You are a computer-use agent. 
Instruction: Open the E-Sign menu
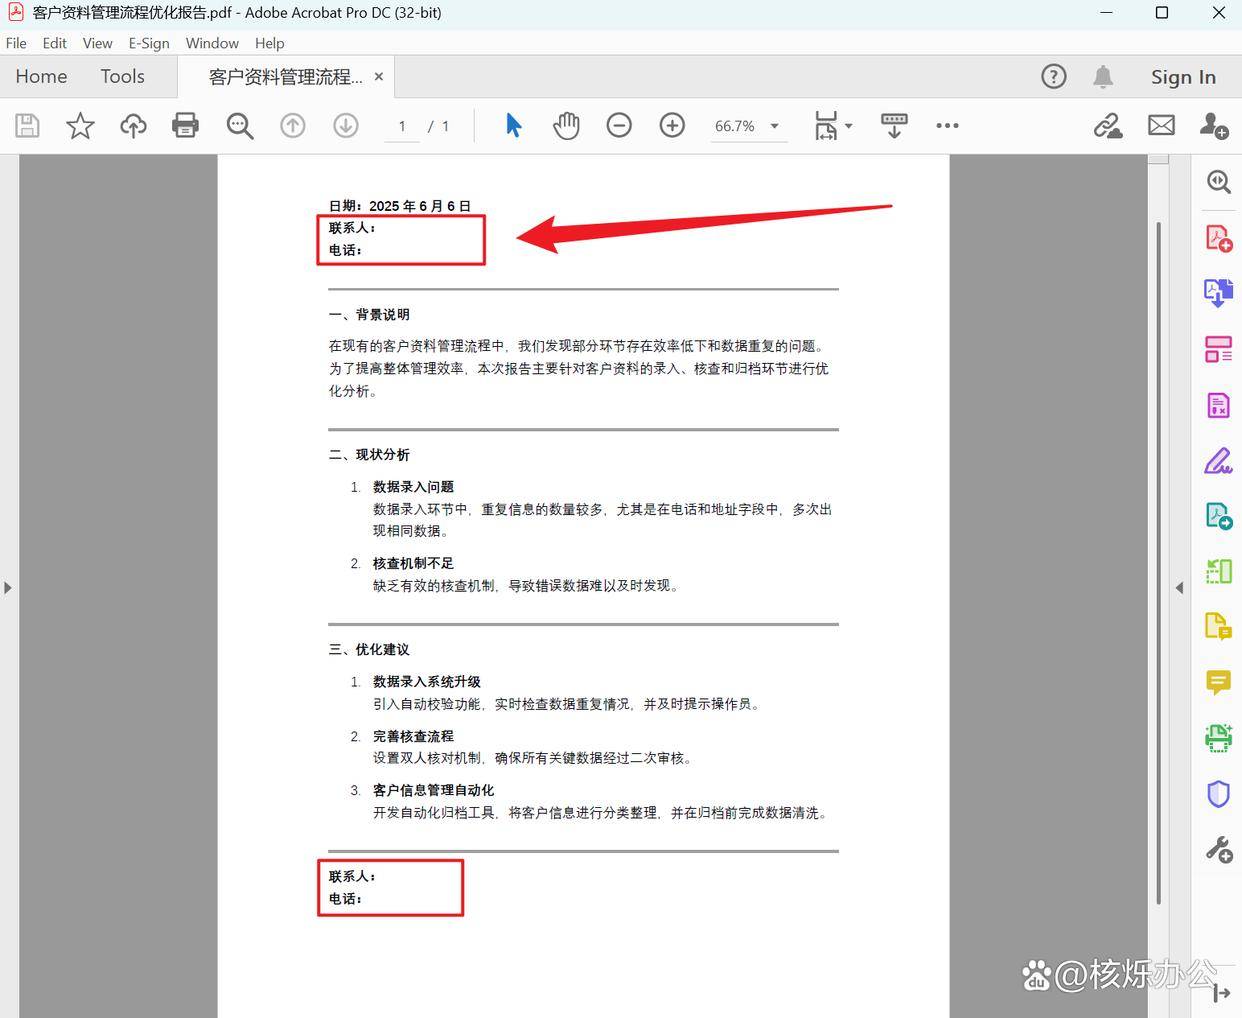149,43
